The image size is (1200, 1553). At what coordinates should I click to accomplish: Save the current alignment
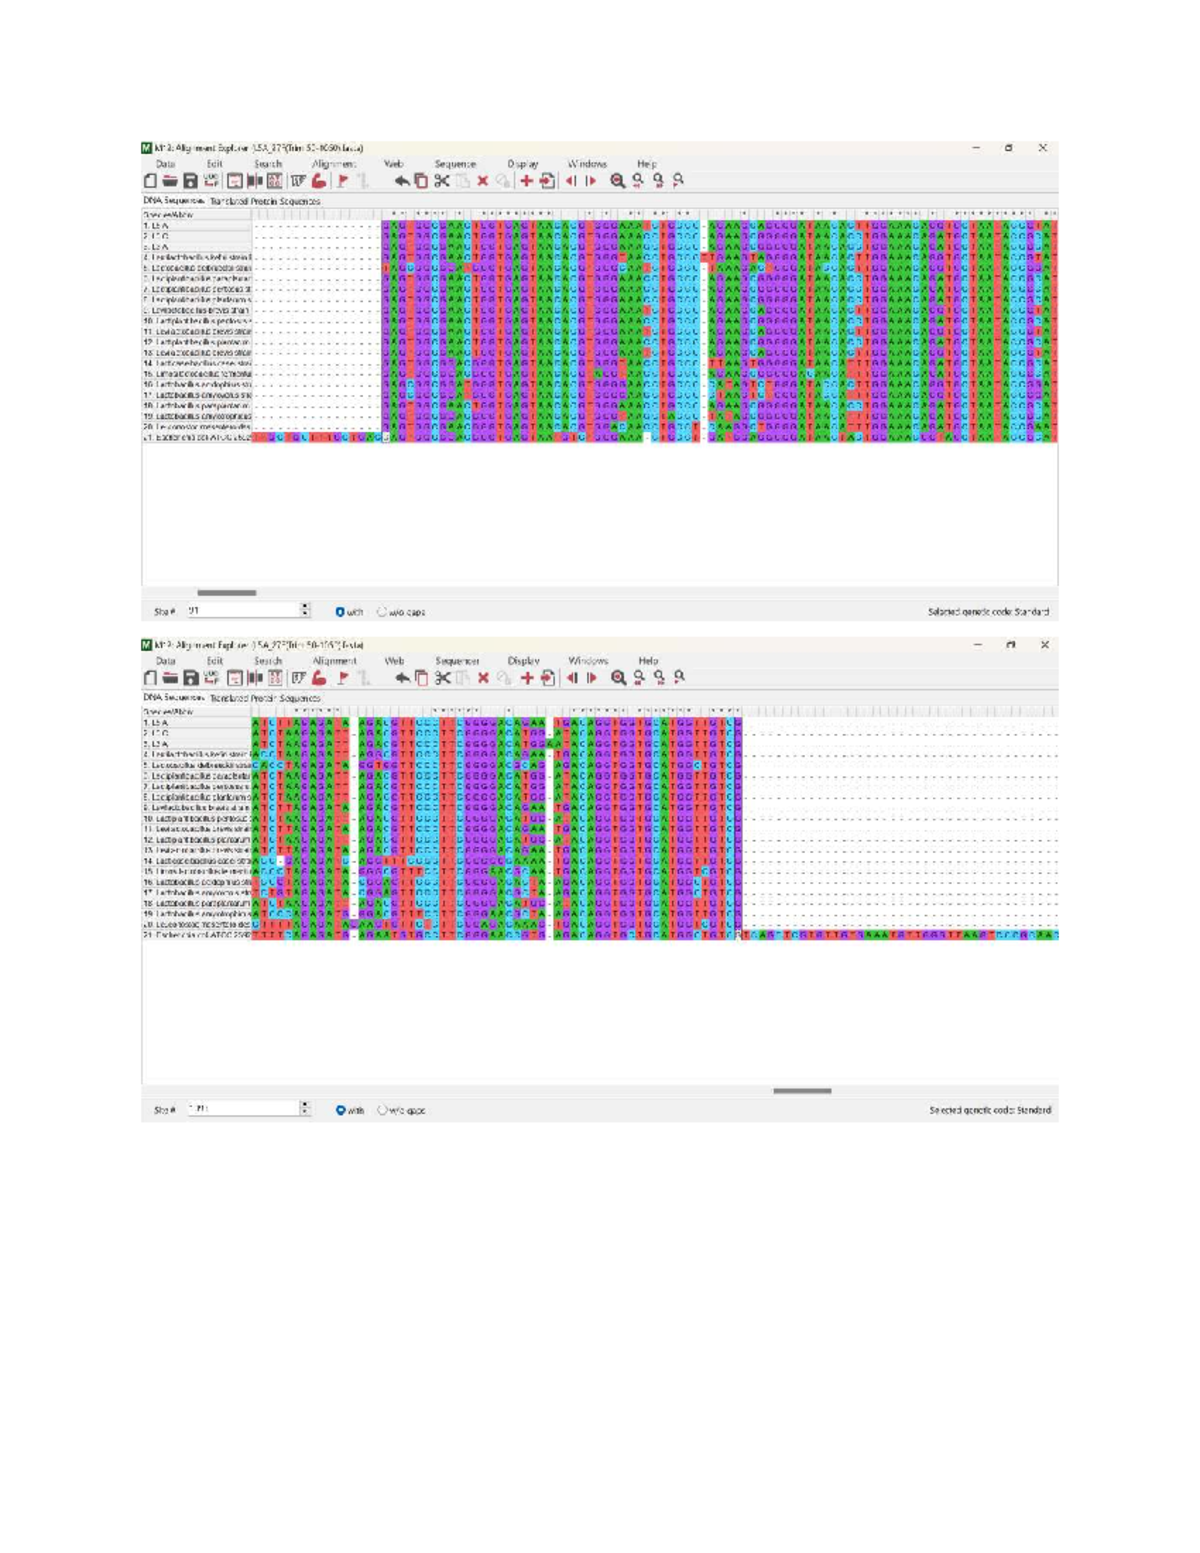pos(190,181)
